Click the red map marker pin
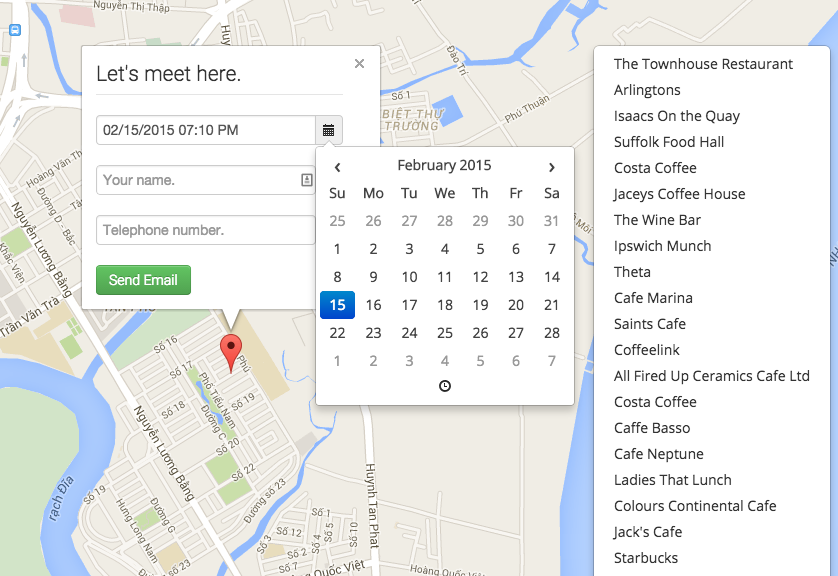This screenshot has width=838, height=576. coord(231,353)
